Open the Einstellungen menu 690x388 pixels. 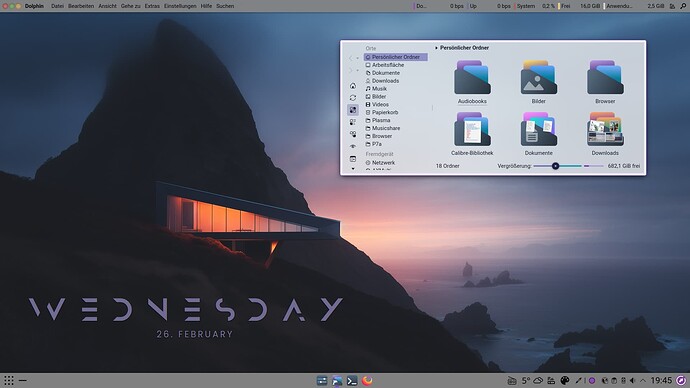coord(180,6)
